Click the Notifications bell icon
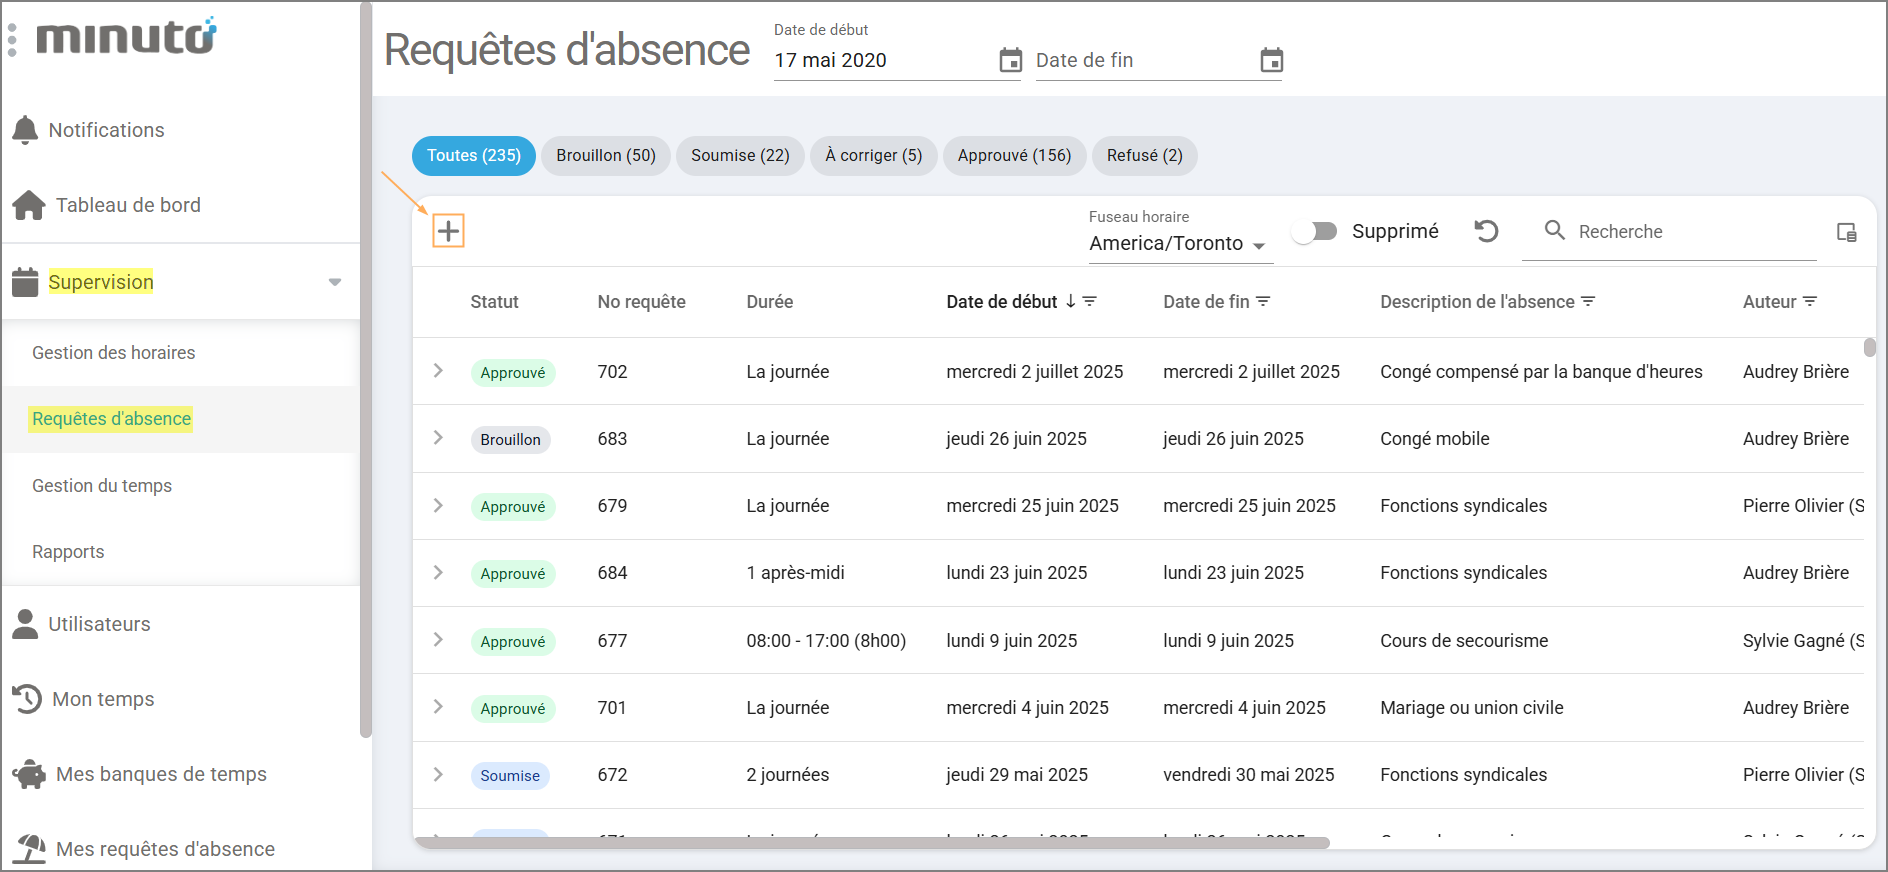1888x872 pixels. click(x=25, y=130)
